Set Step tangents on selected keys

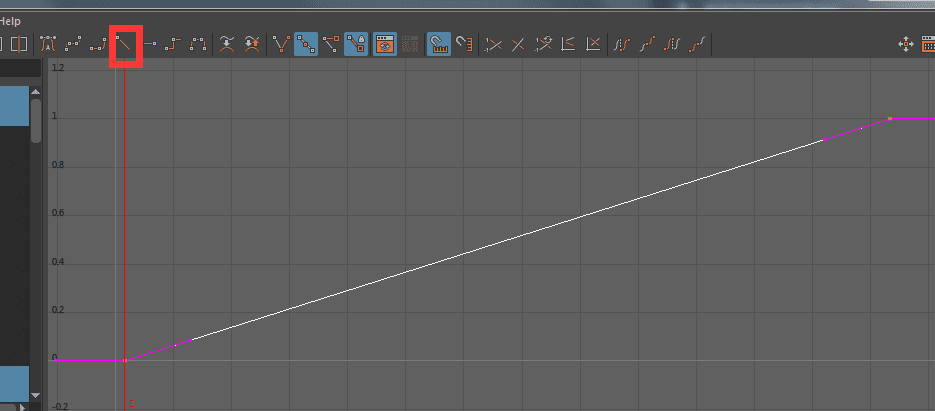click(x=173, y=44)
